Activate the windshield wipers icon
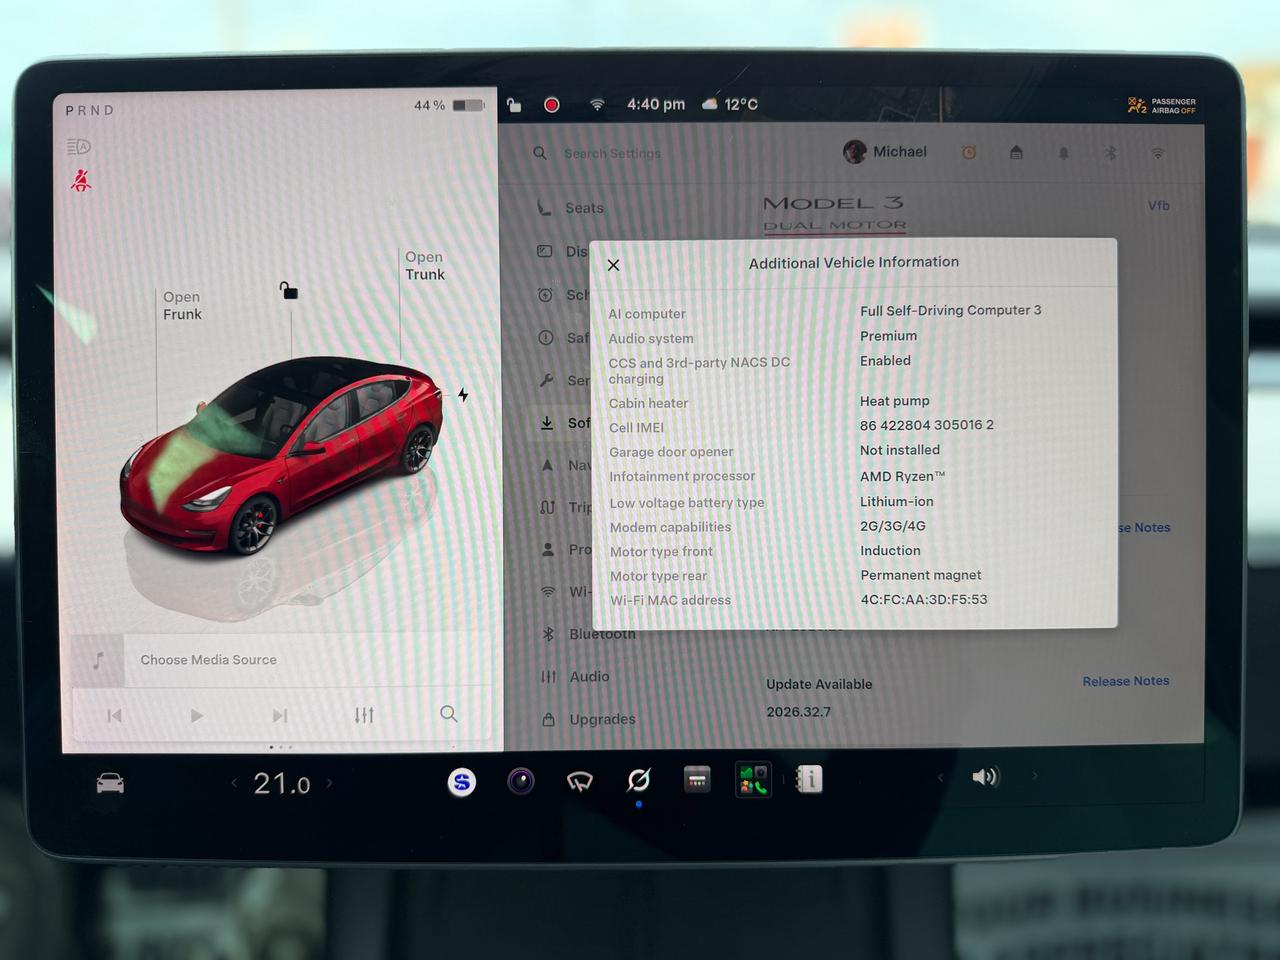This screenshot has height=960, width=1280. pyautogui.click(x=579, y=781)
